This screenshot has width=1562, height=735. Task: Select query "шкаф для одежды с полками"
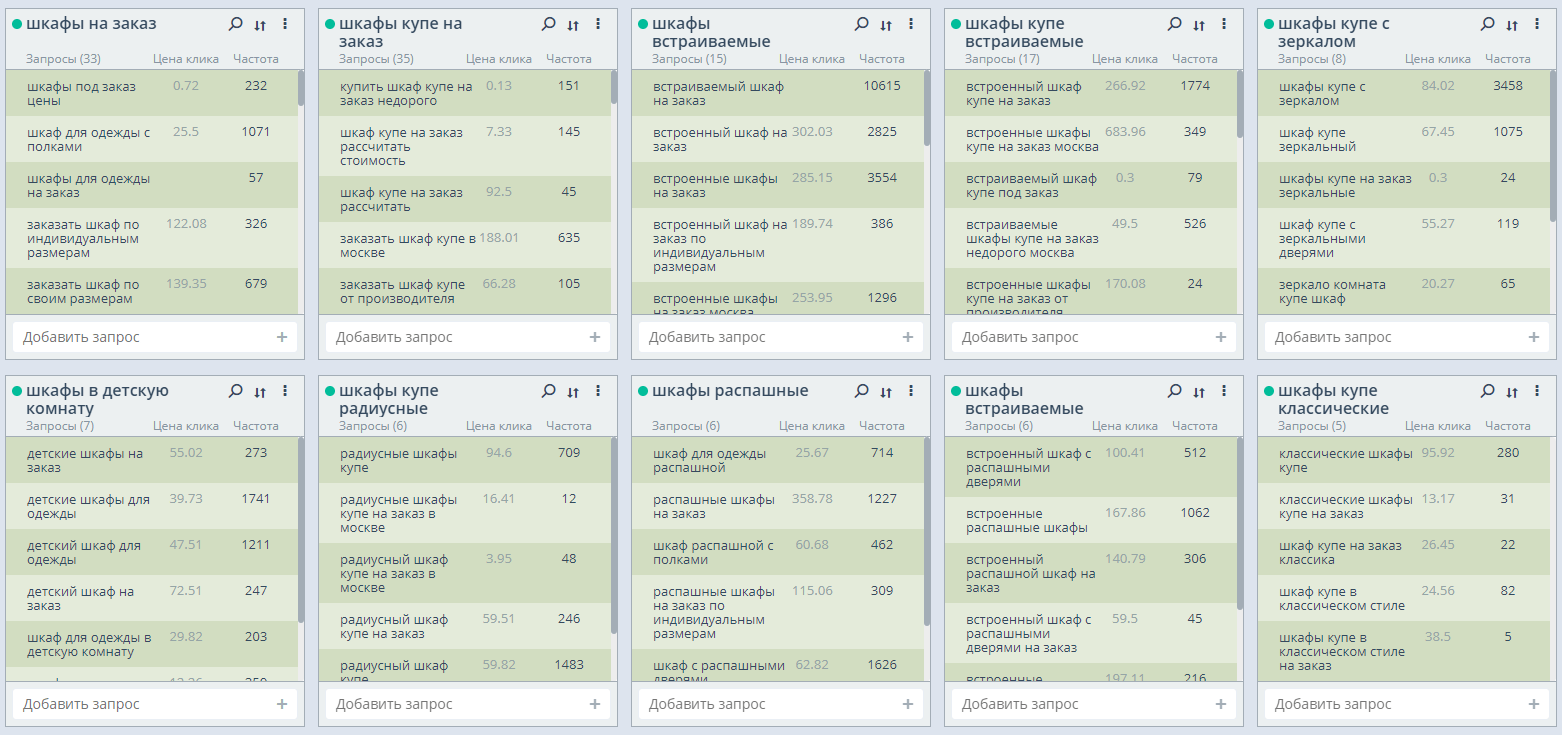point(88,139)
